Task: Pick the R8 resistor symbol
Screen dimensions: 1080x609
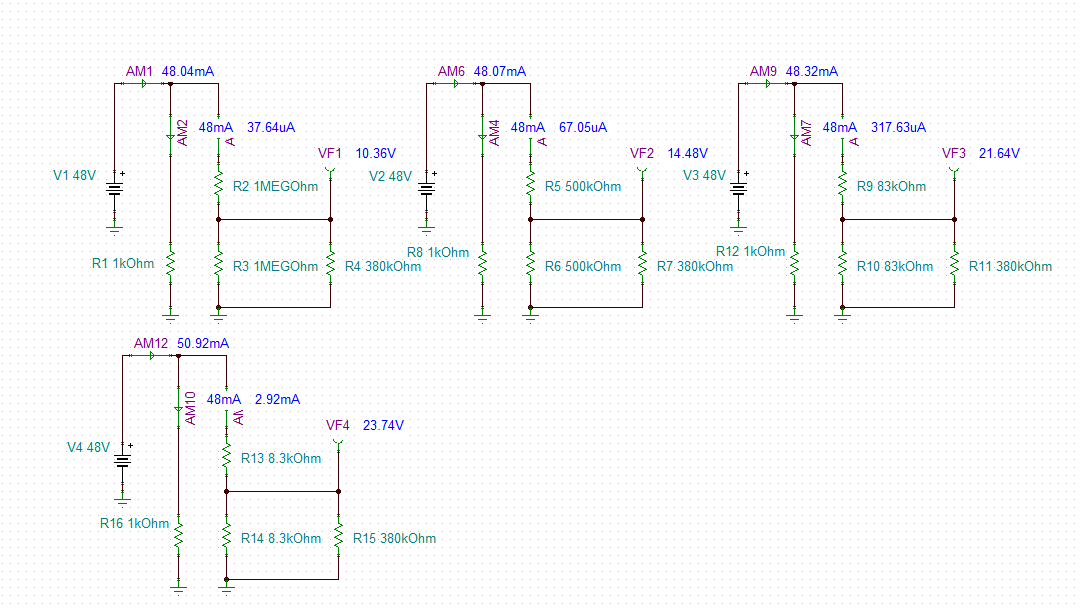Action: [x=483, y=263]
